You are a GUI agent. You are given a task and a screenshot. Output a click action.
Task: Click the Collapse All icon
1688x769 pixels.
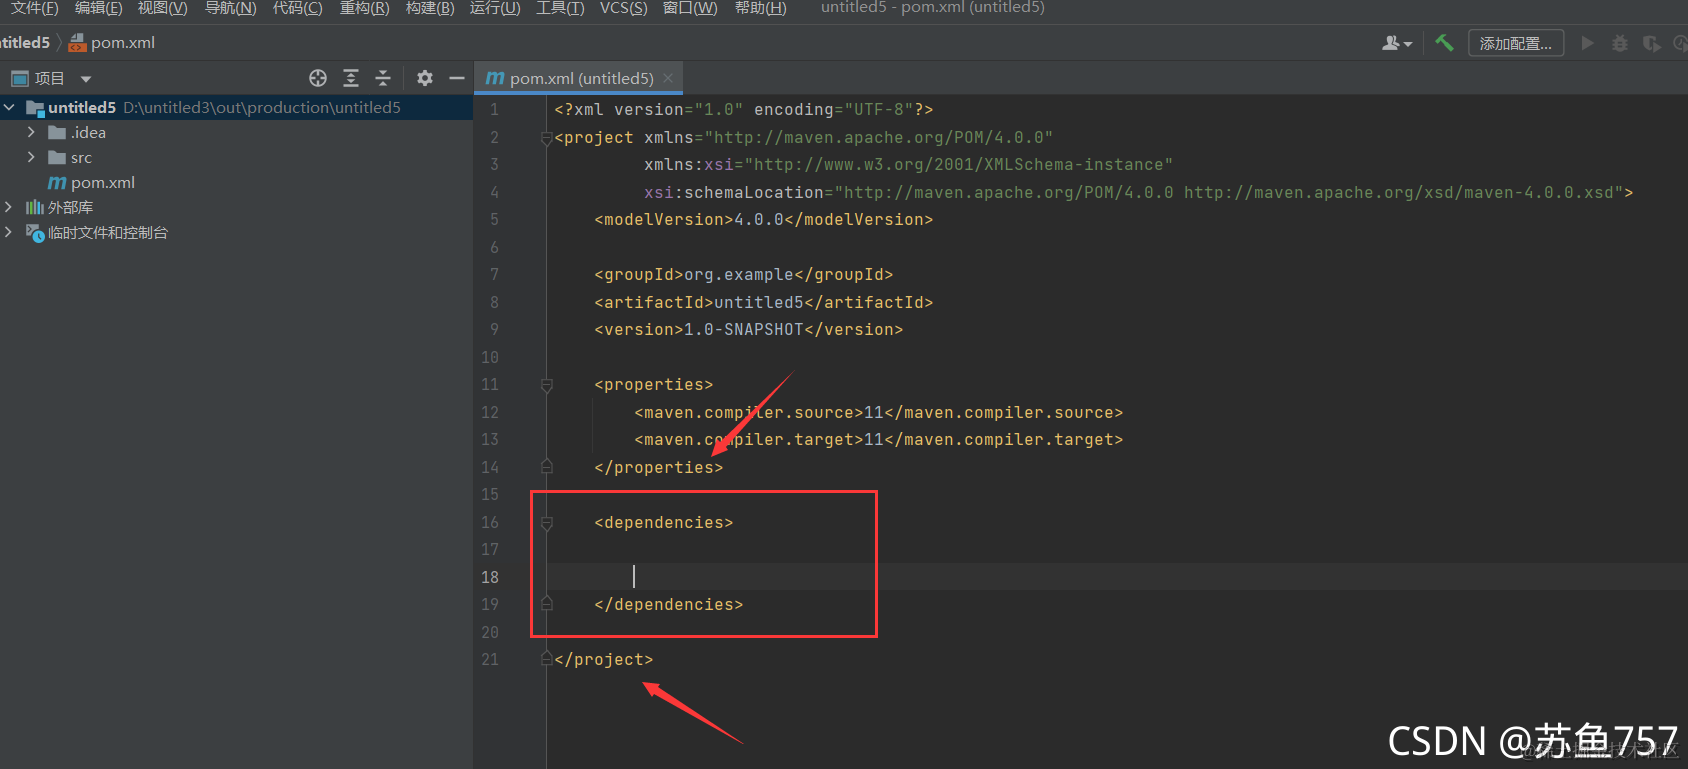383,78
